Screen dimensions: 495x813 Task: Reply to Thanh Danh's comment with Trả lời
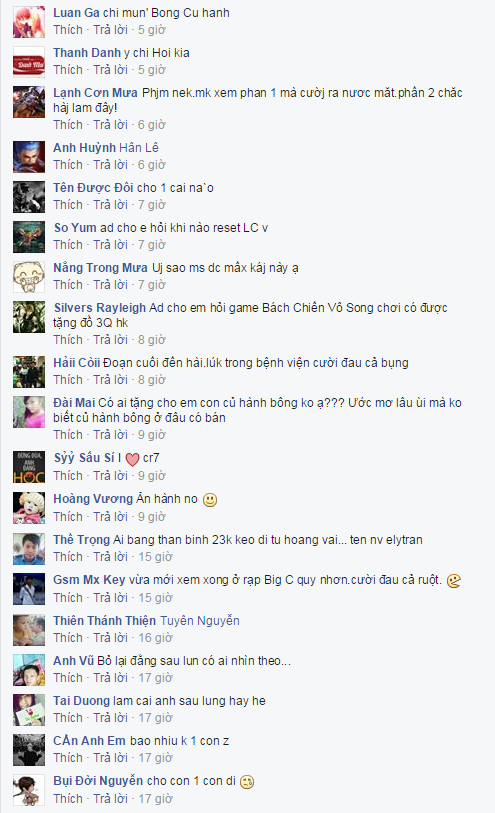pos(110,69)
